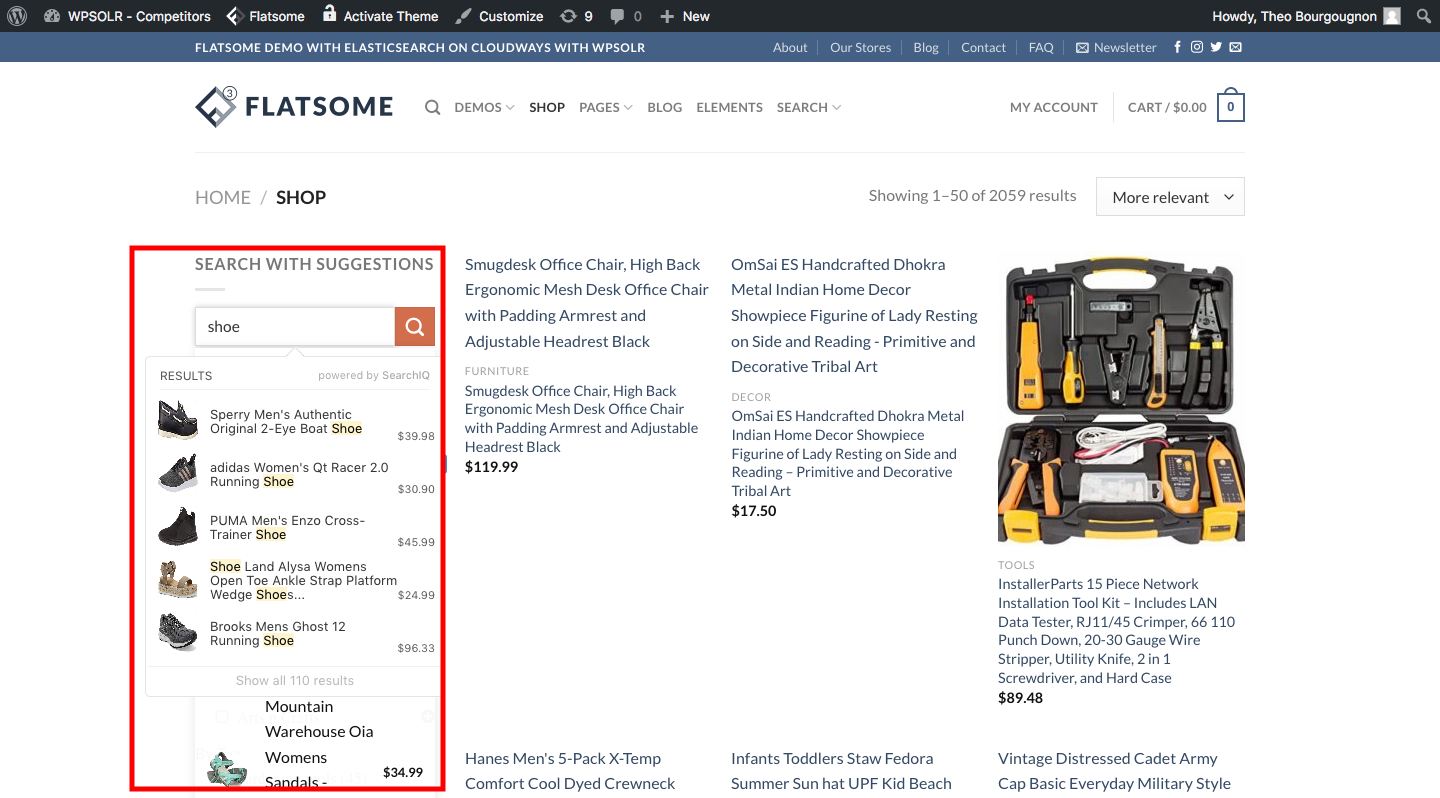1440x798 pixels.
Task: Open the updates icon showing 9
Action: point(576,16)
